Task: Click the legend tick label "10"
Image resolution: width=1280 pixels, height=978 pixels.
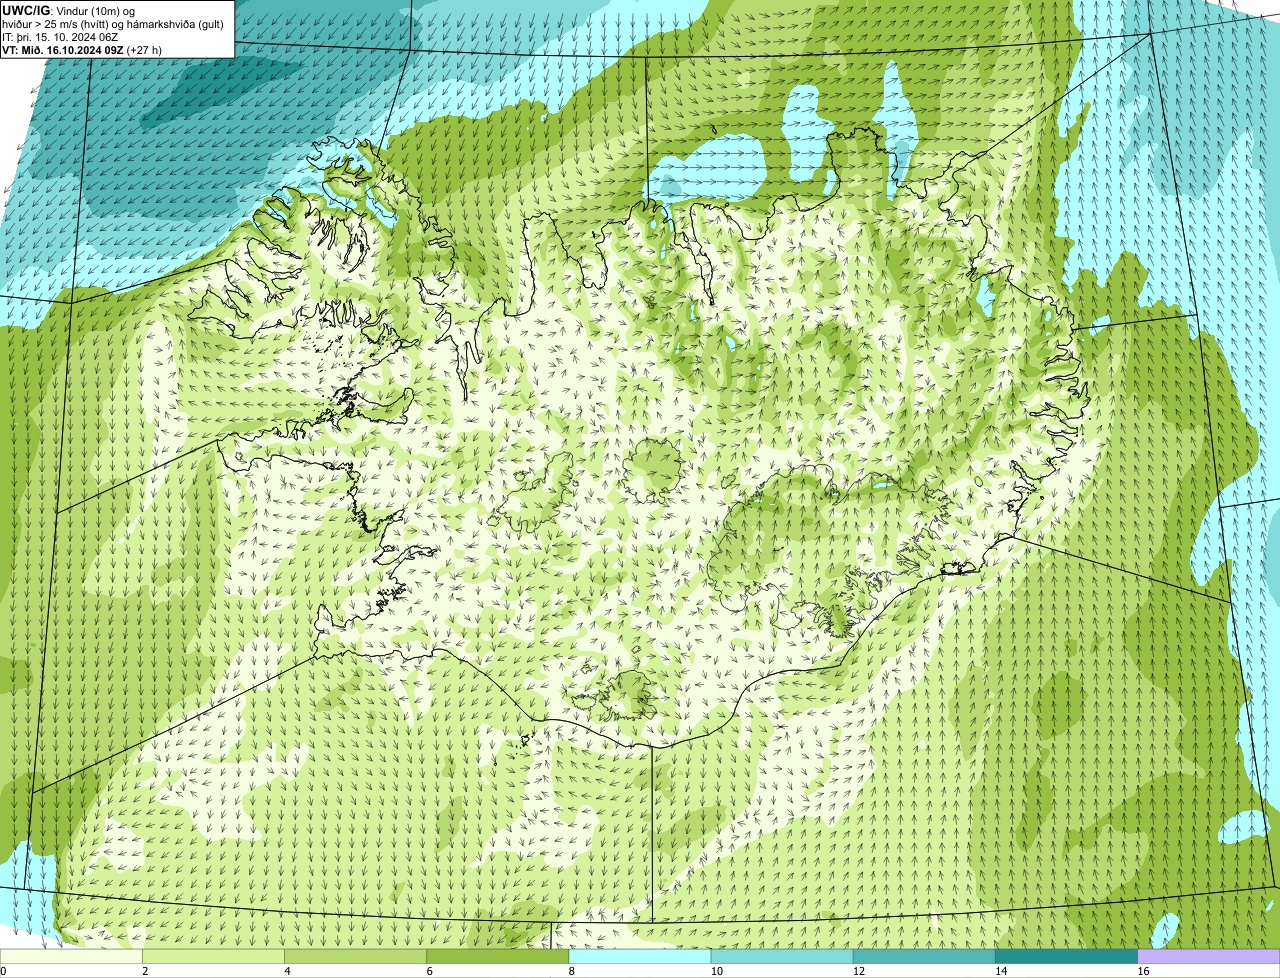Action: [x=716, y=971]
